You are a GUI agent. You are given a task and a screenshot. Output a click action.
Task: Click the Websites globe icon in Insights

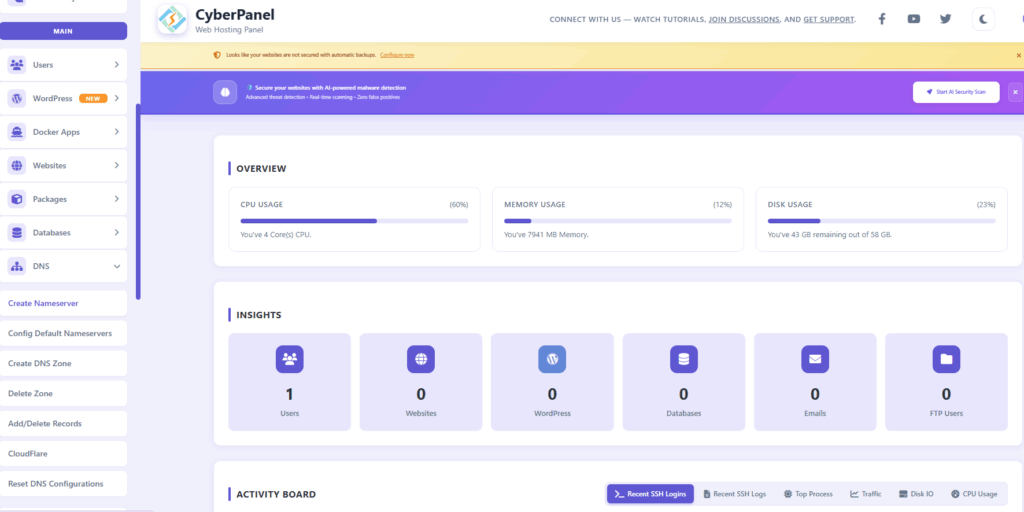coord(421,359)
